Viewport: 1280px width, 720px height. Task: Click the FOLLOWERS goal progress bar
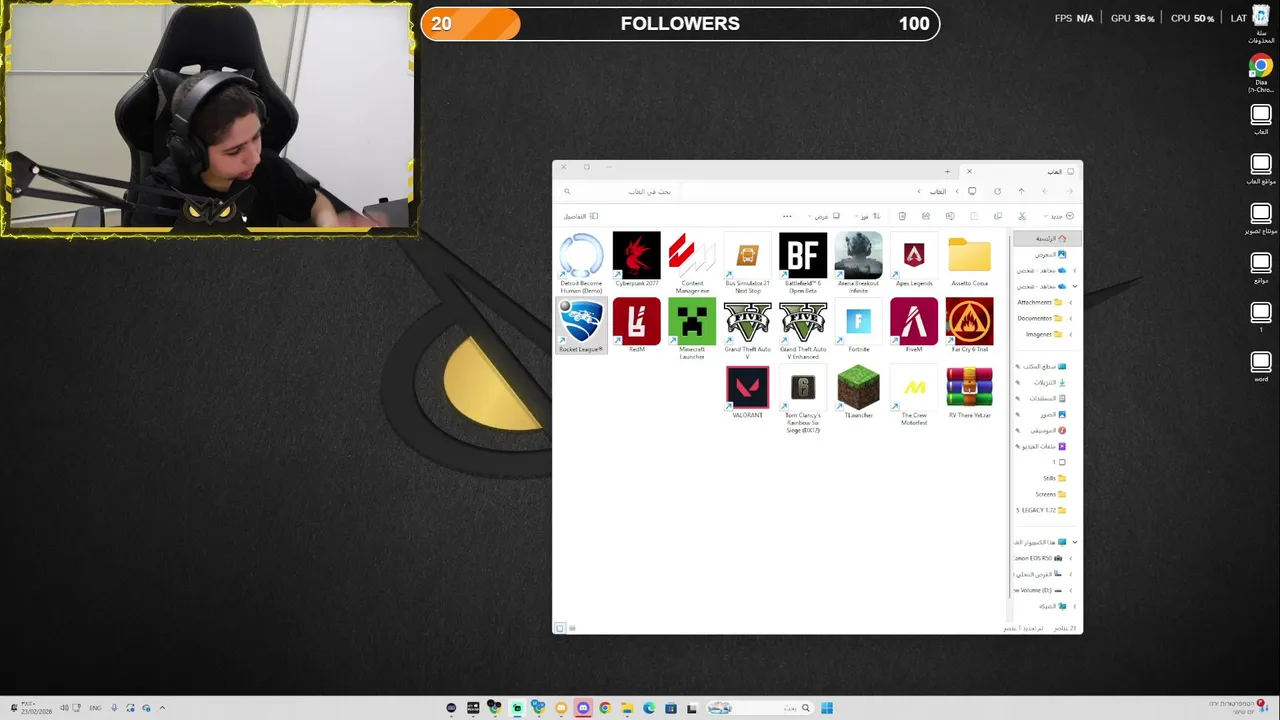680,24
